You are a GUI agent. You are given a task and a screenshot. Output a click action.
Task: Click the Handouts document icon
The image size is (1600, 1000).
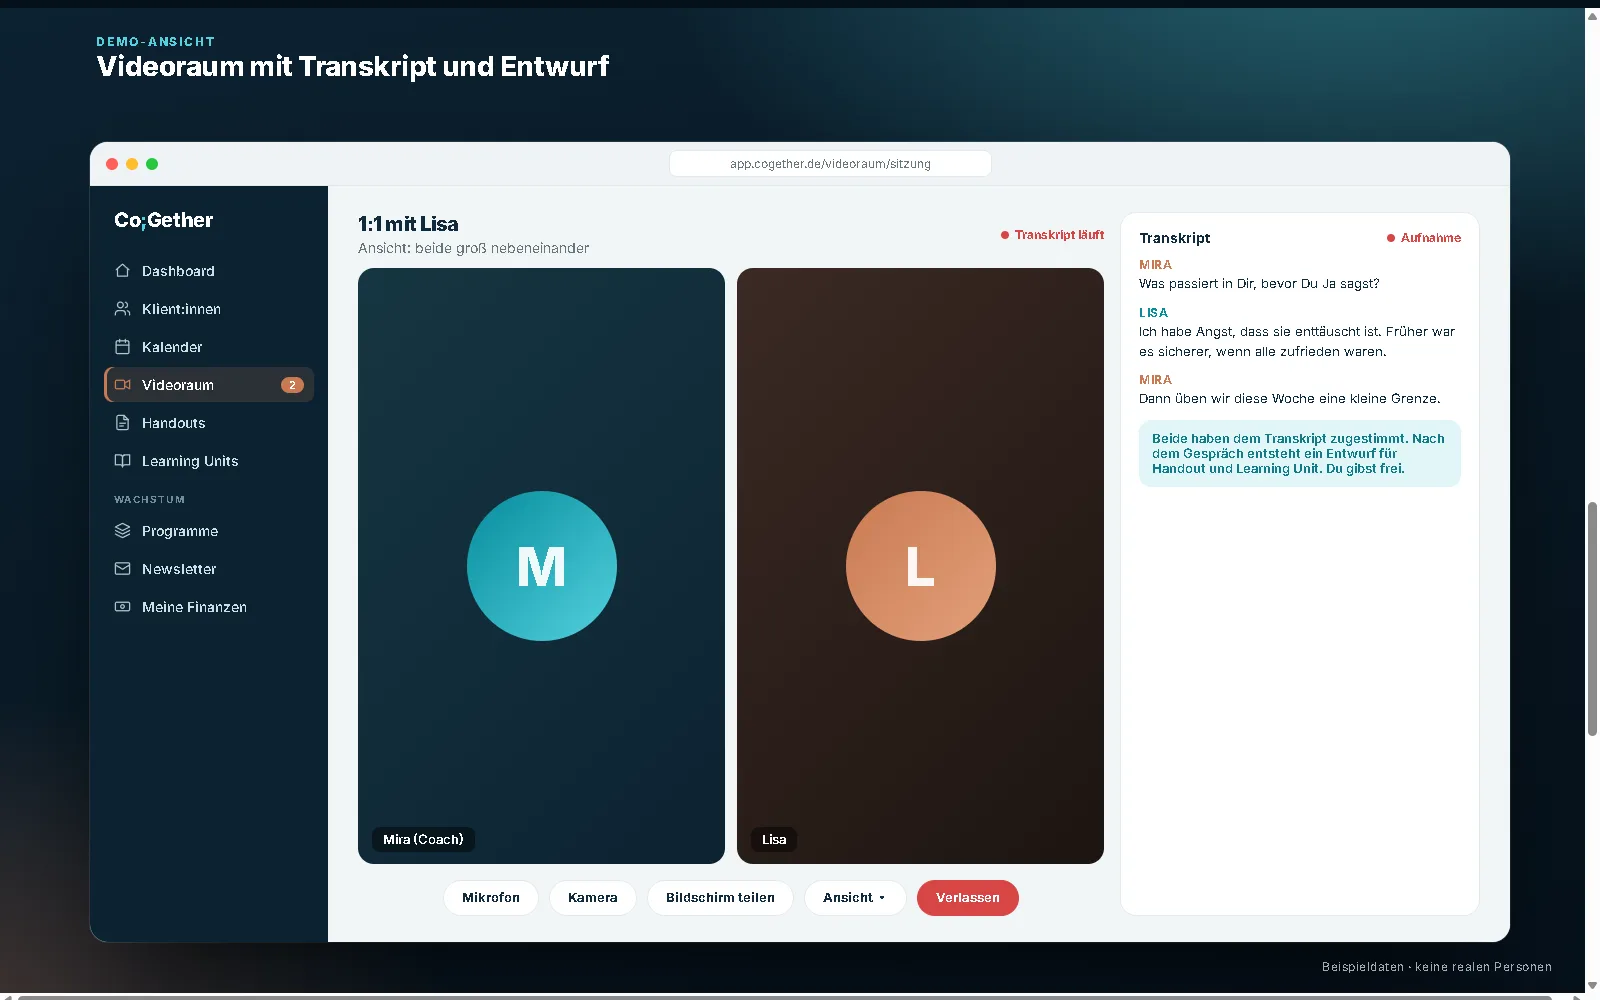tap(123, 423)
